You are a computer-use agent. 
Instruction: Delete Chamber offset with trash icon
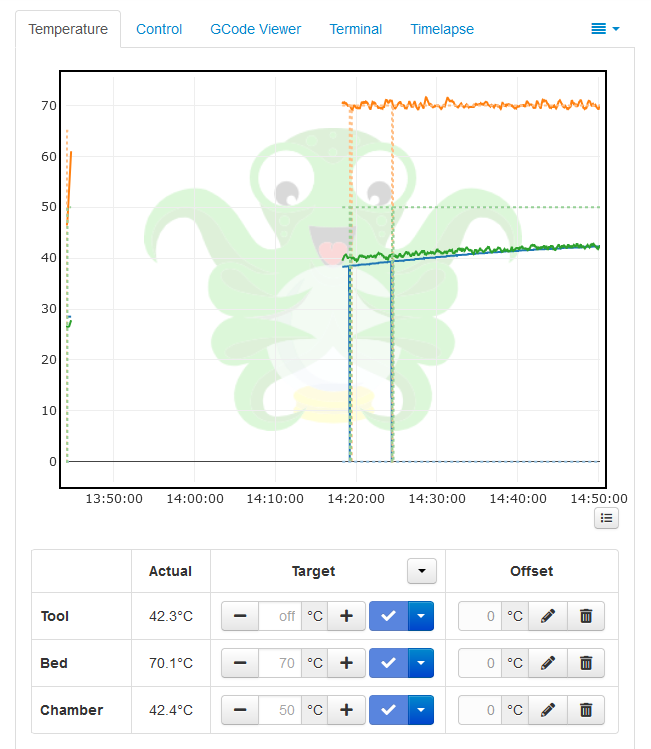(586, 710)
